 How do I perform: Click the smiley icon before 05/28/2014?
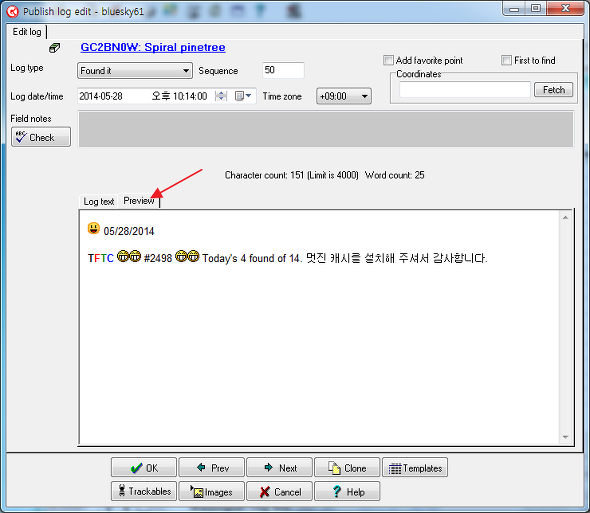click(x=94, y=228)
